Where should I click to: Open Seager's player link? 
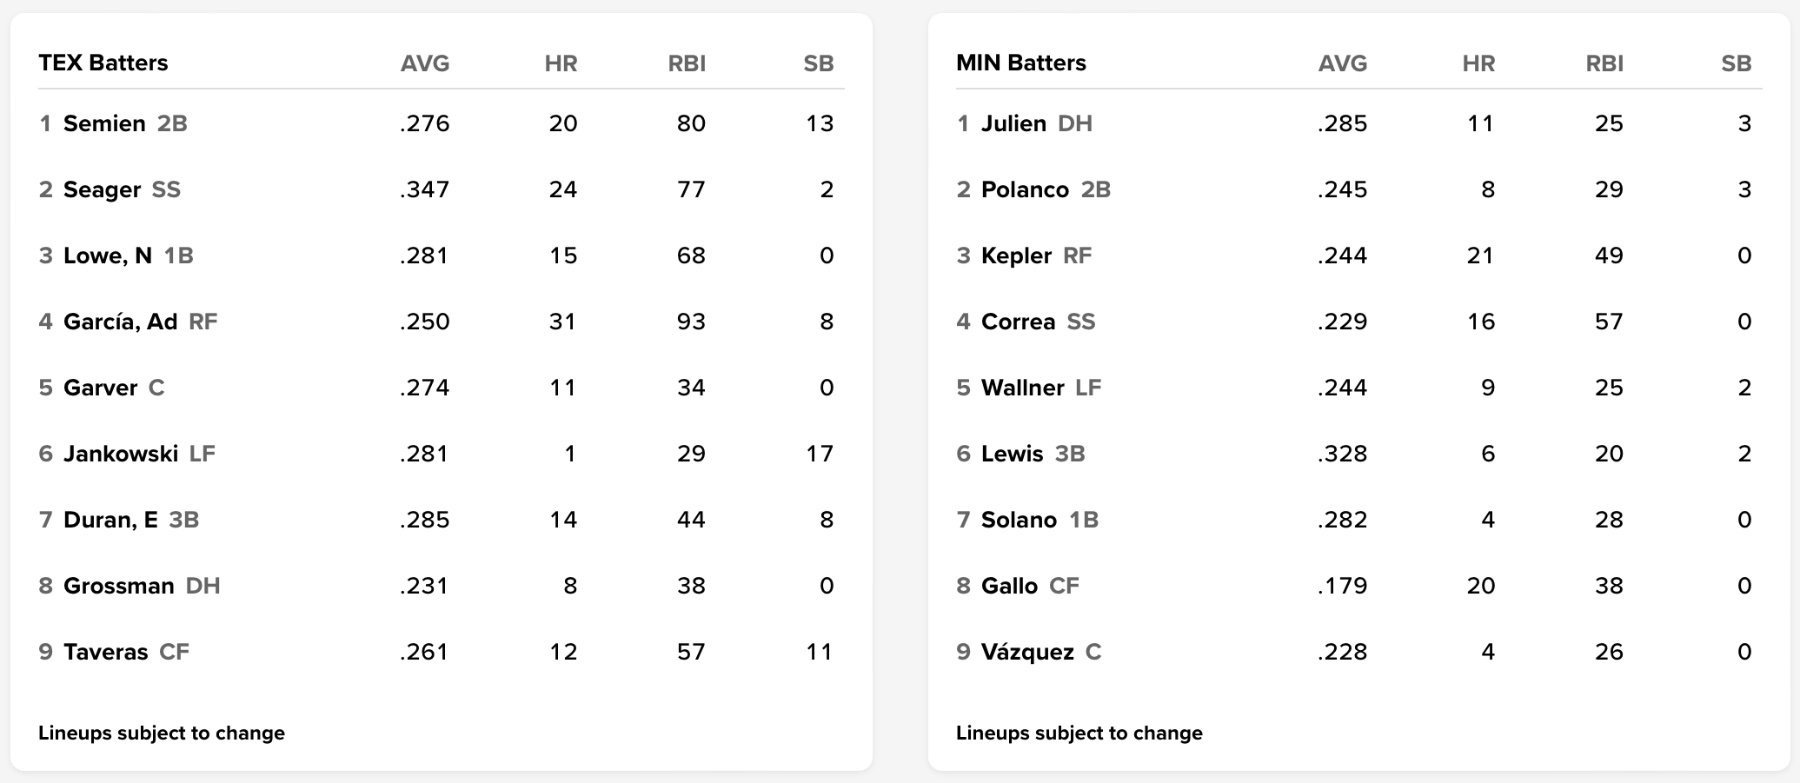coord(101,190)
